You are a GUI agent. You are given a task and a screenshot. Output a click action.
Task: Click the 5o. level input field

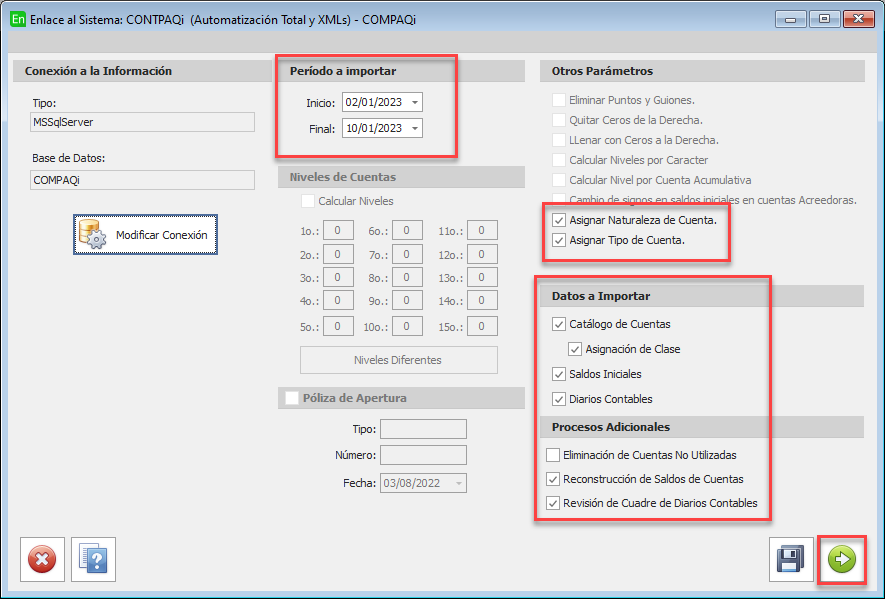[338, 326]
